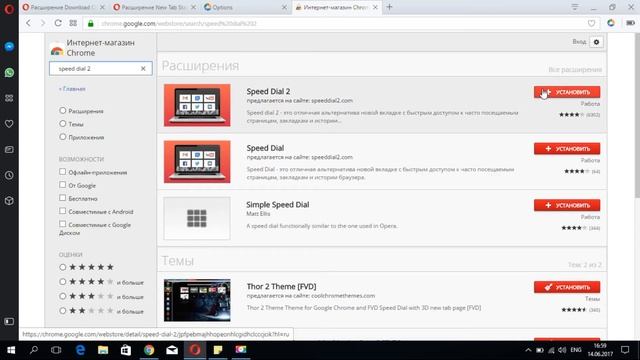Image resolution: width=640 pixels, height=360 pixels.
Task: Select the Темы radio filter
Action: pos(62,123)
